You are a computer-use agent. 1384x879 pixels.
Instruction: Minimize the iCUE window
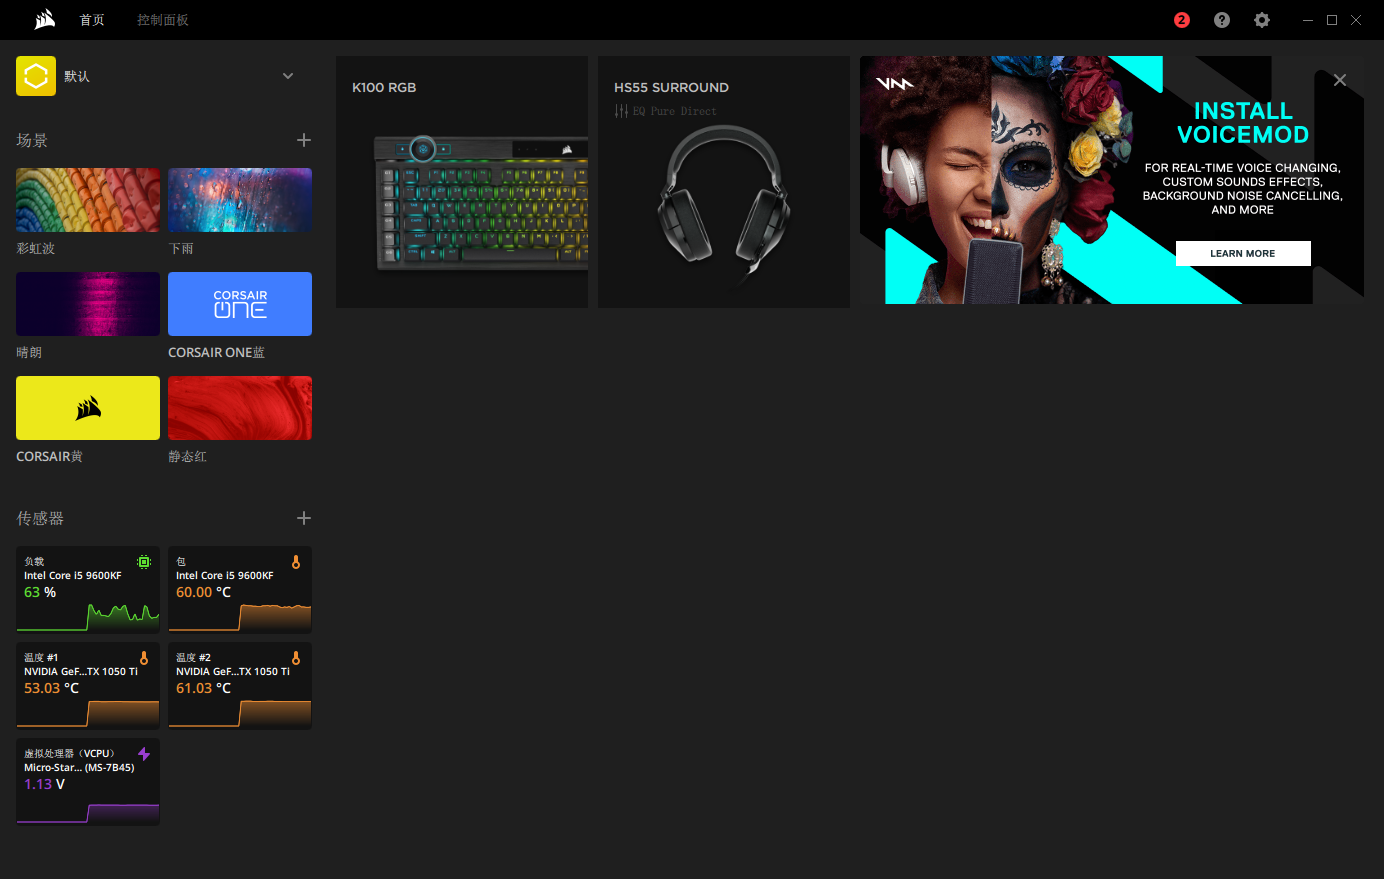coord(1308,20)
